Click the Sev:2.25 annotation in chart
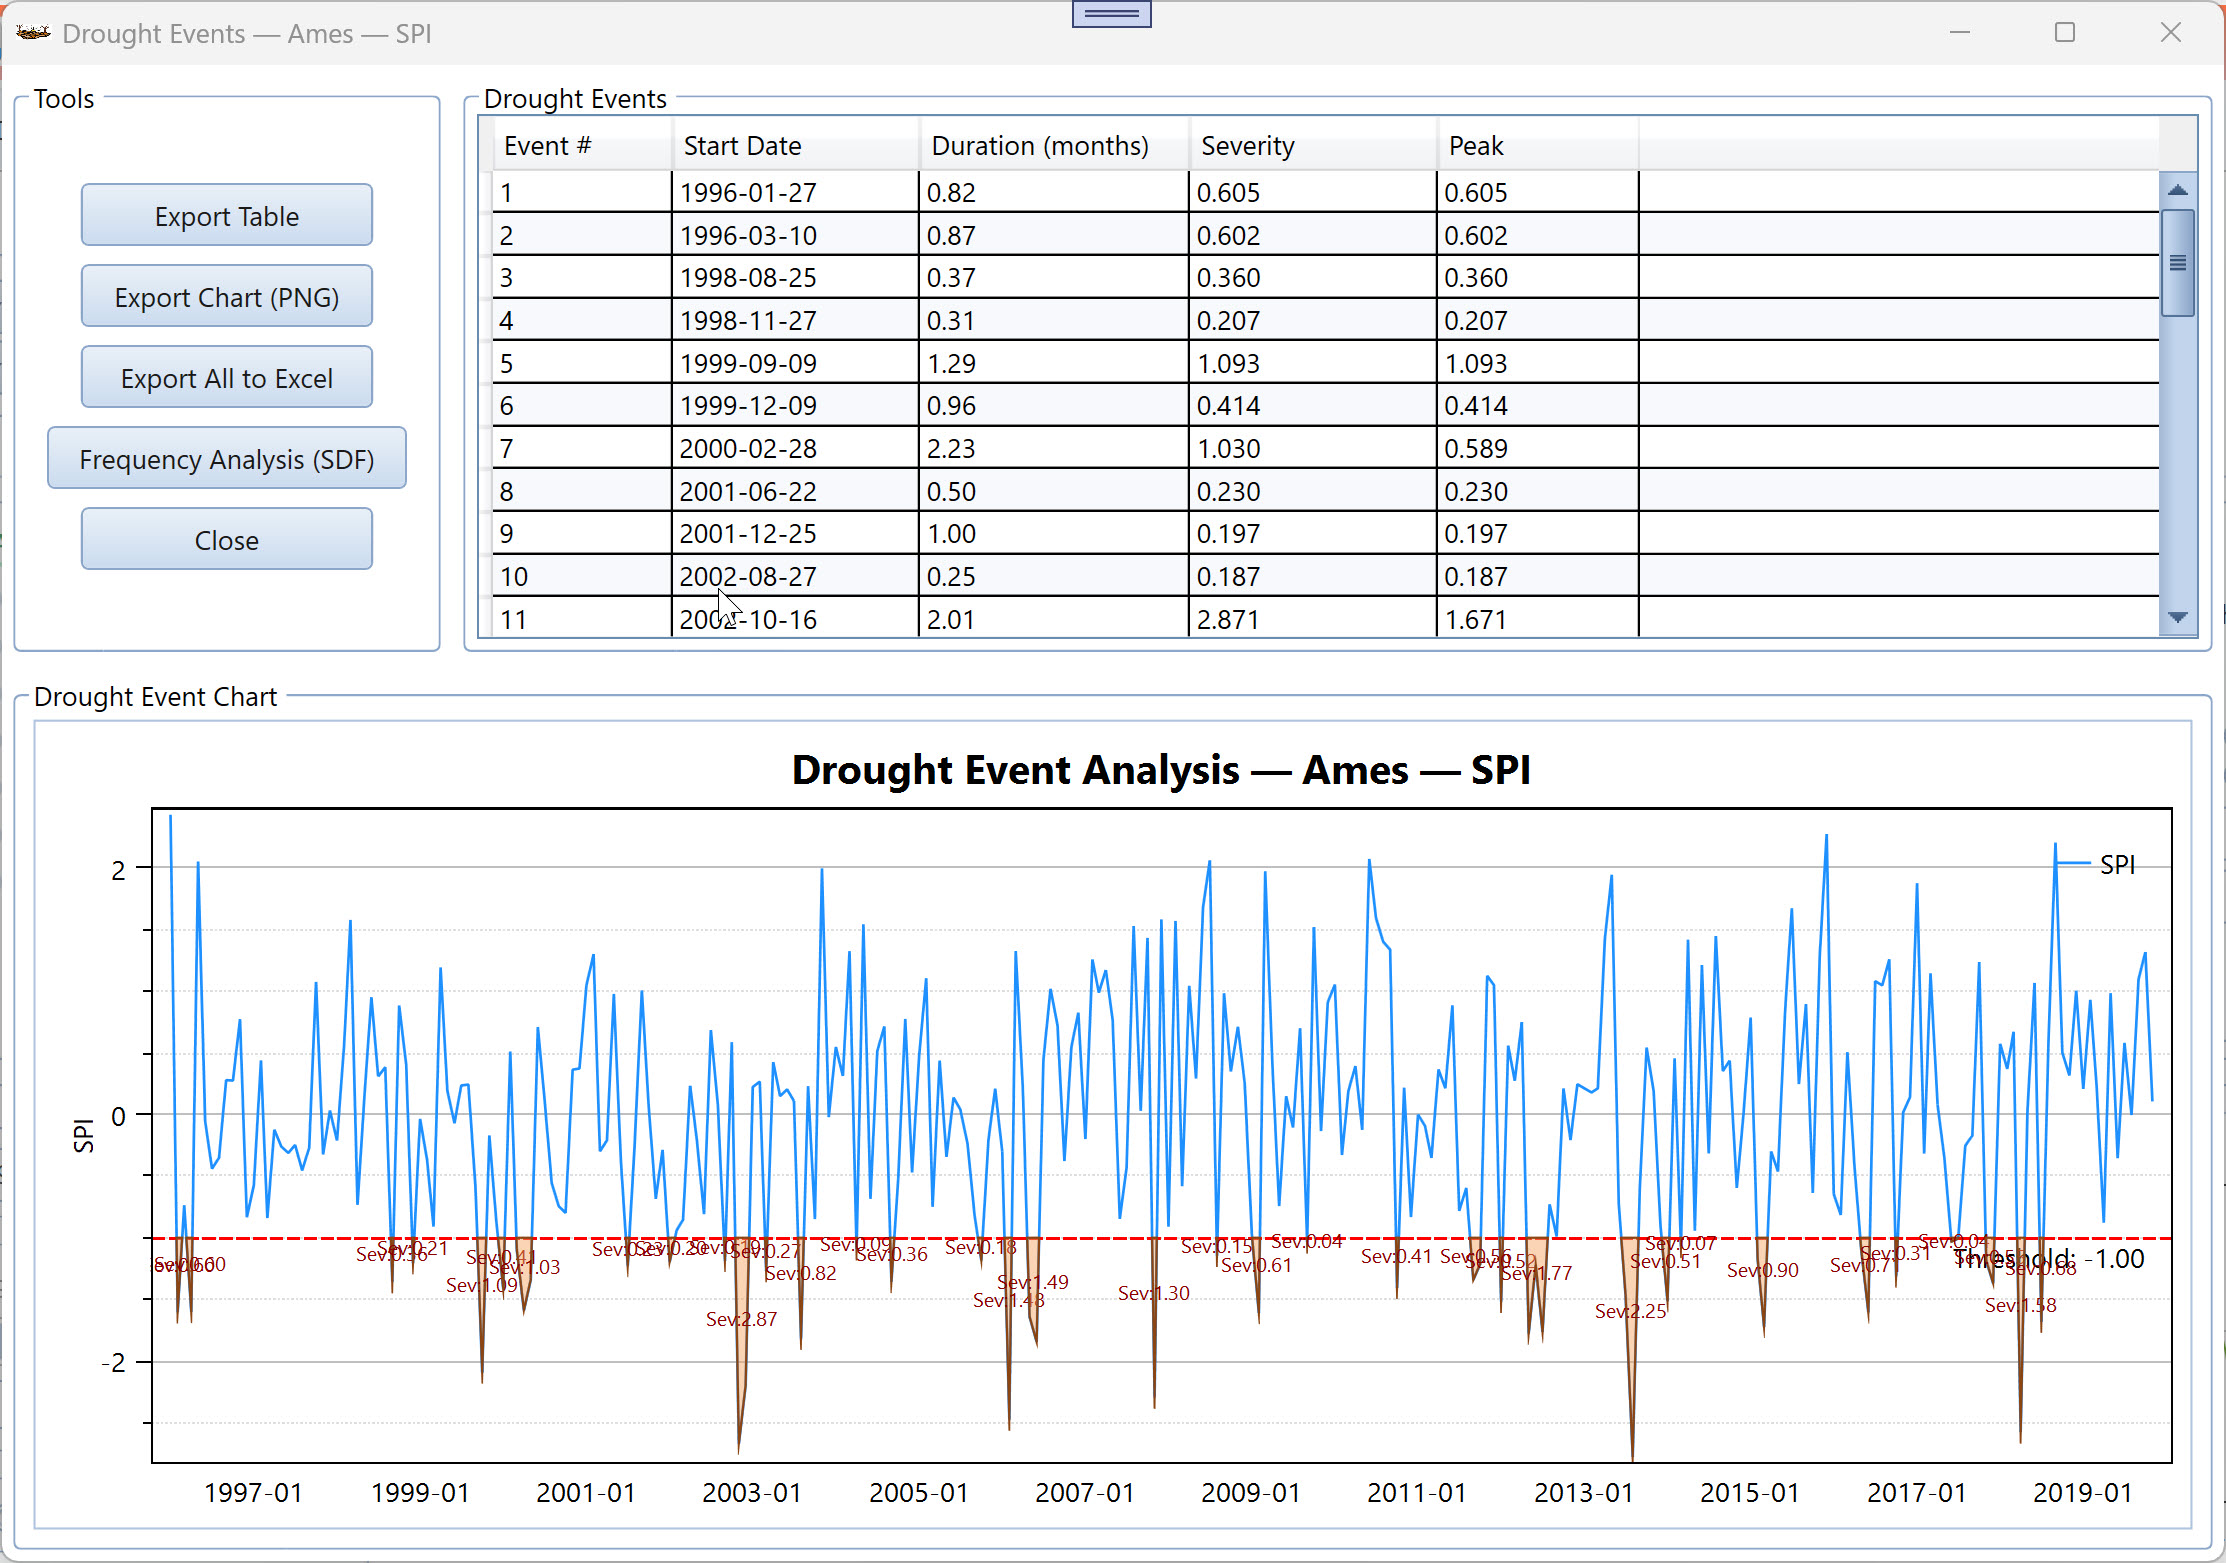 coord(1630,1311)
